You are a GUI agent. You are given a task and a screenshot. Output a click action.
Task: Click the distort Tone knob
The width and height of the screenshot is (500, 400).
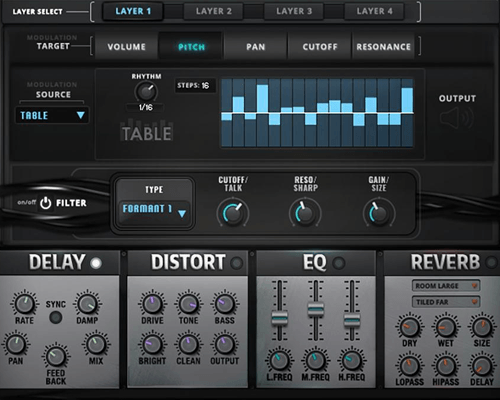[x=189, y=304]
